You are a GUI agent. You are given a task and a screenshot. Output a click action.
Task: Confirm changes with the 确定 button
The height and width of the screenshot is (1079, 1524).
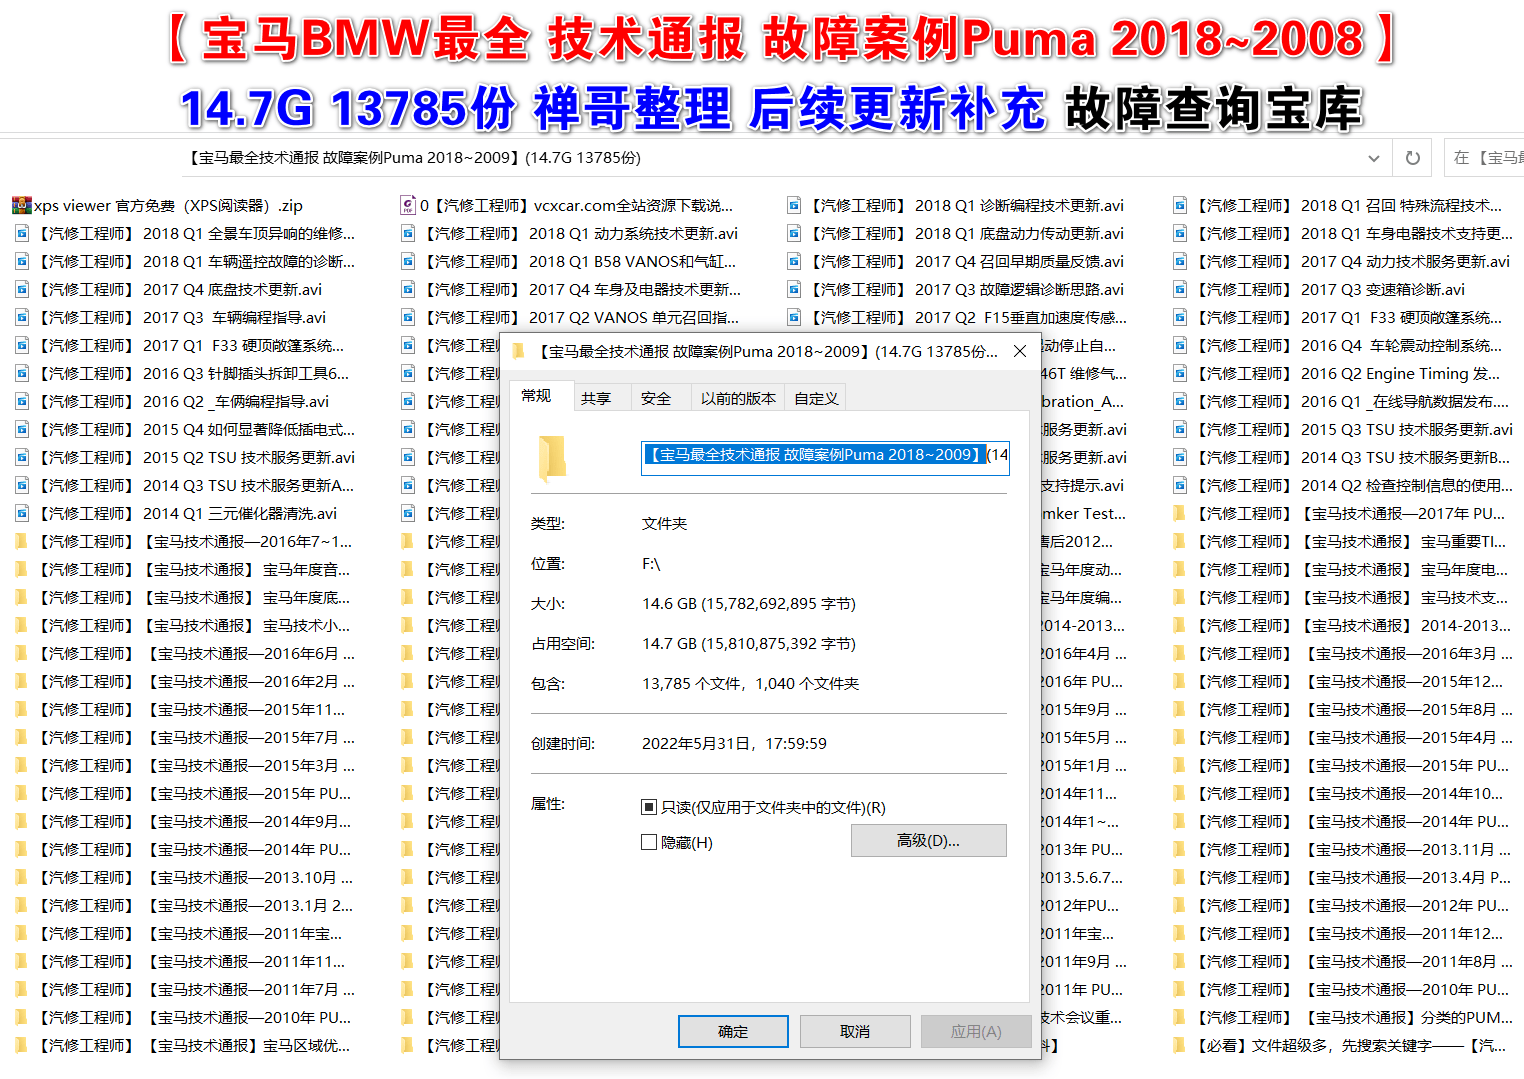click(x=732, y=1031)
